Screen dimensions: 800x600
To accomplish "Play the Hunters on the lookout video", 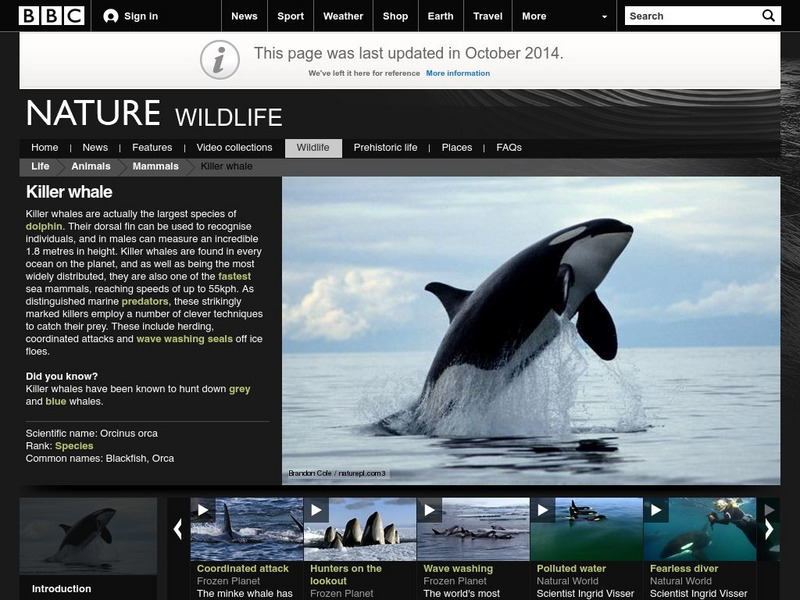I will (x=316, y=510).
